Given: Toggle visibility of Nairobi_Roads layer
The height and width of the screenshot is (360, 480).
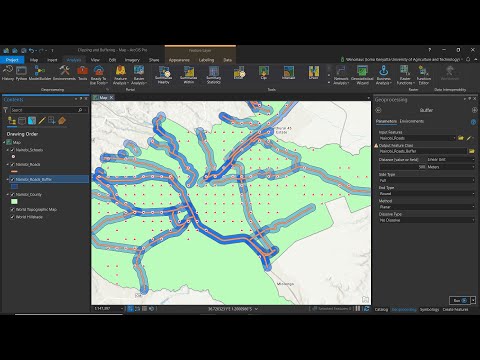Looking at the screenshot, I should click(x=13, y=164).
